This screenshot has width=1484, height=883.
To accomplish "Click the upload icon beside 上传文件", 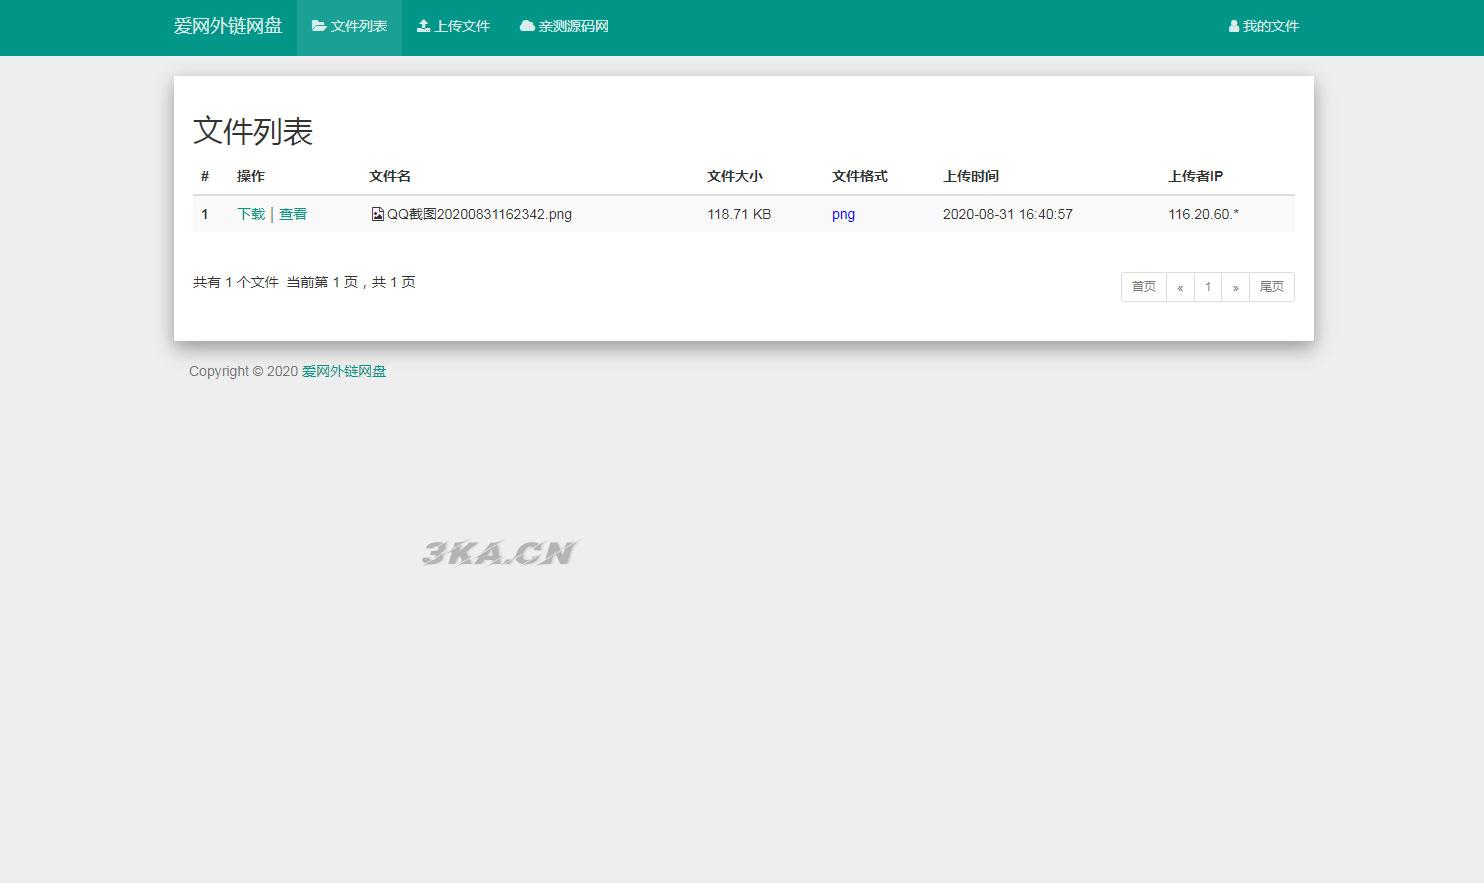I will [423, 26].
